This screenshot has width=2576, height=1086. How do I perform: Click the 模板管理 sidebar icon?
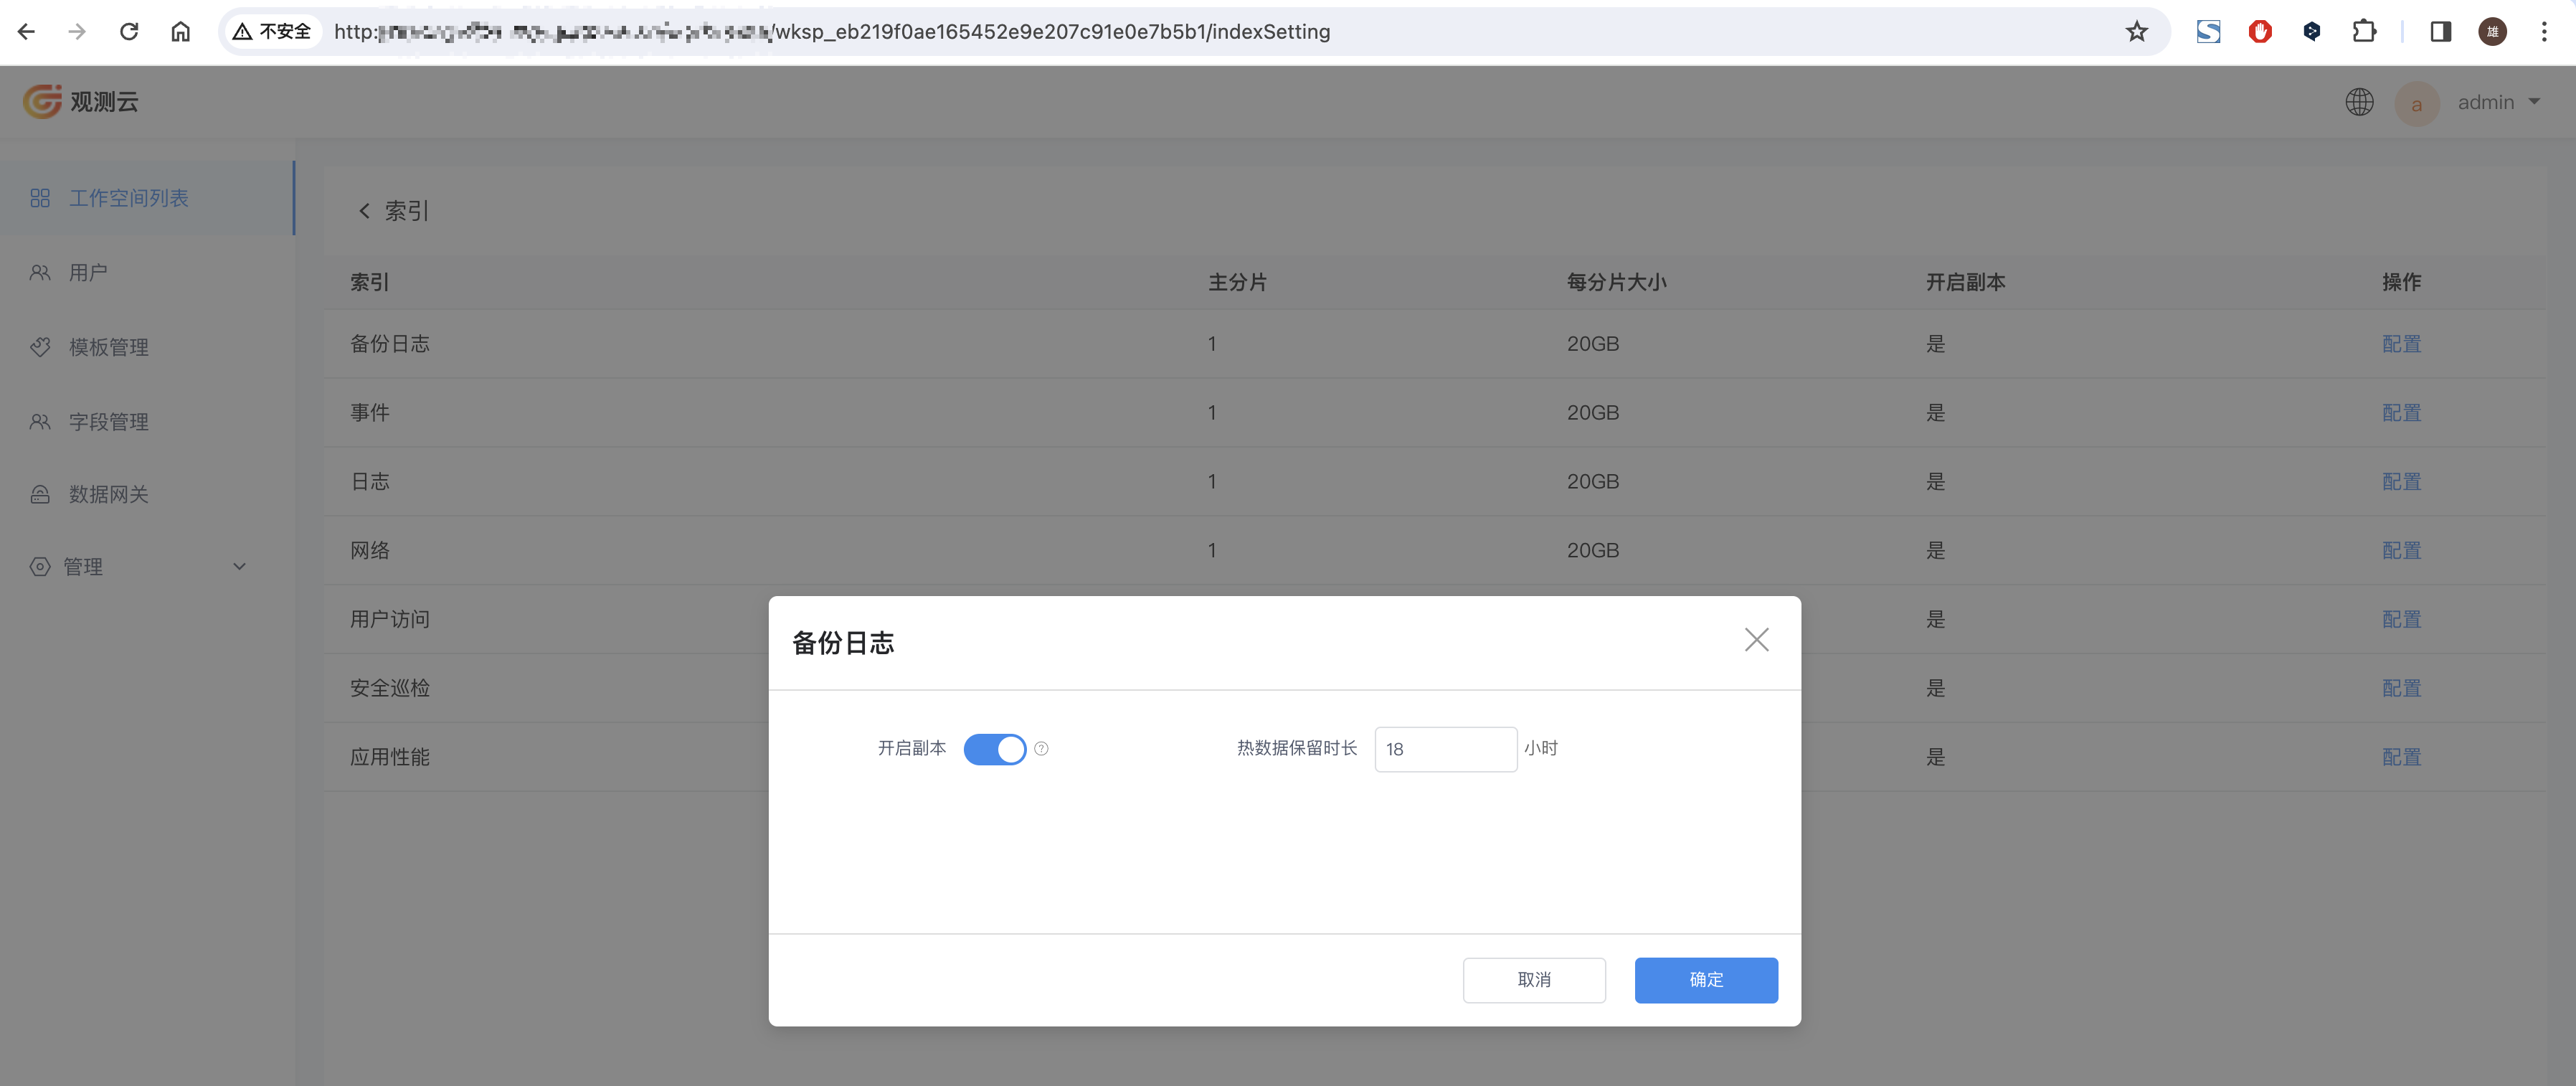click(40, 347)
